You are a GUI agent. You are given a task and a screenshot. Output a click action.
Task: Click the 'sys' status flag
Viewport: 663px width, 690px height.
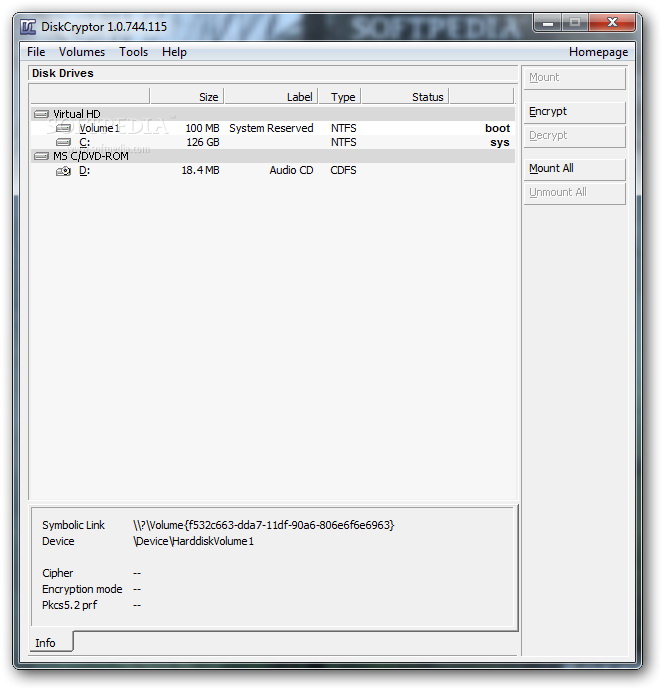(x=500, y=143)
